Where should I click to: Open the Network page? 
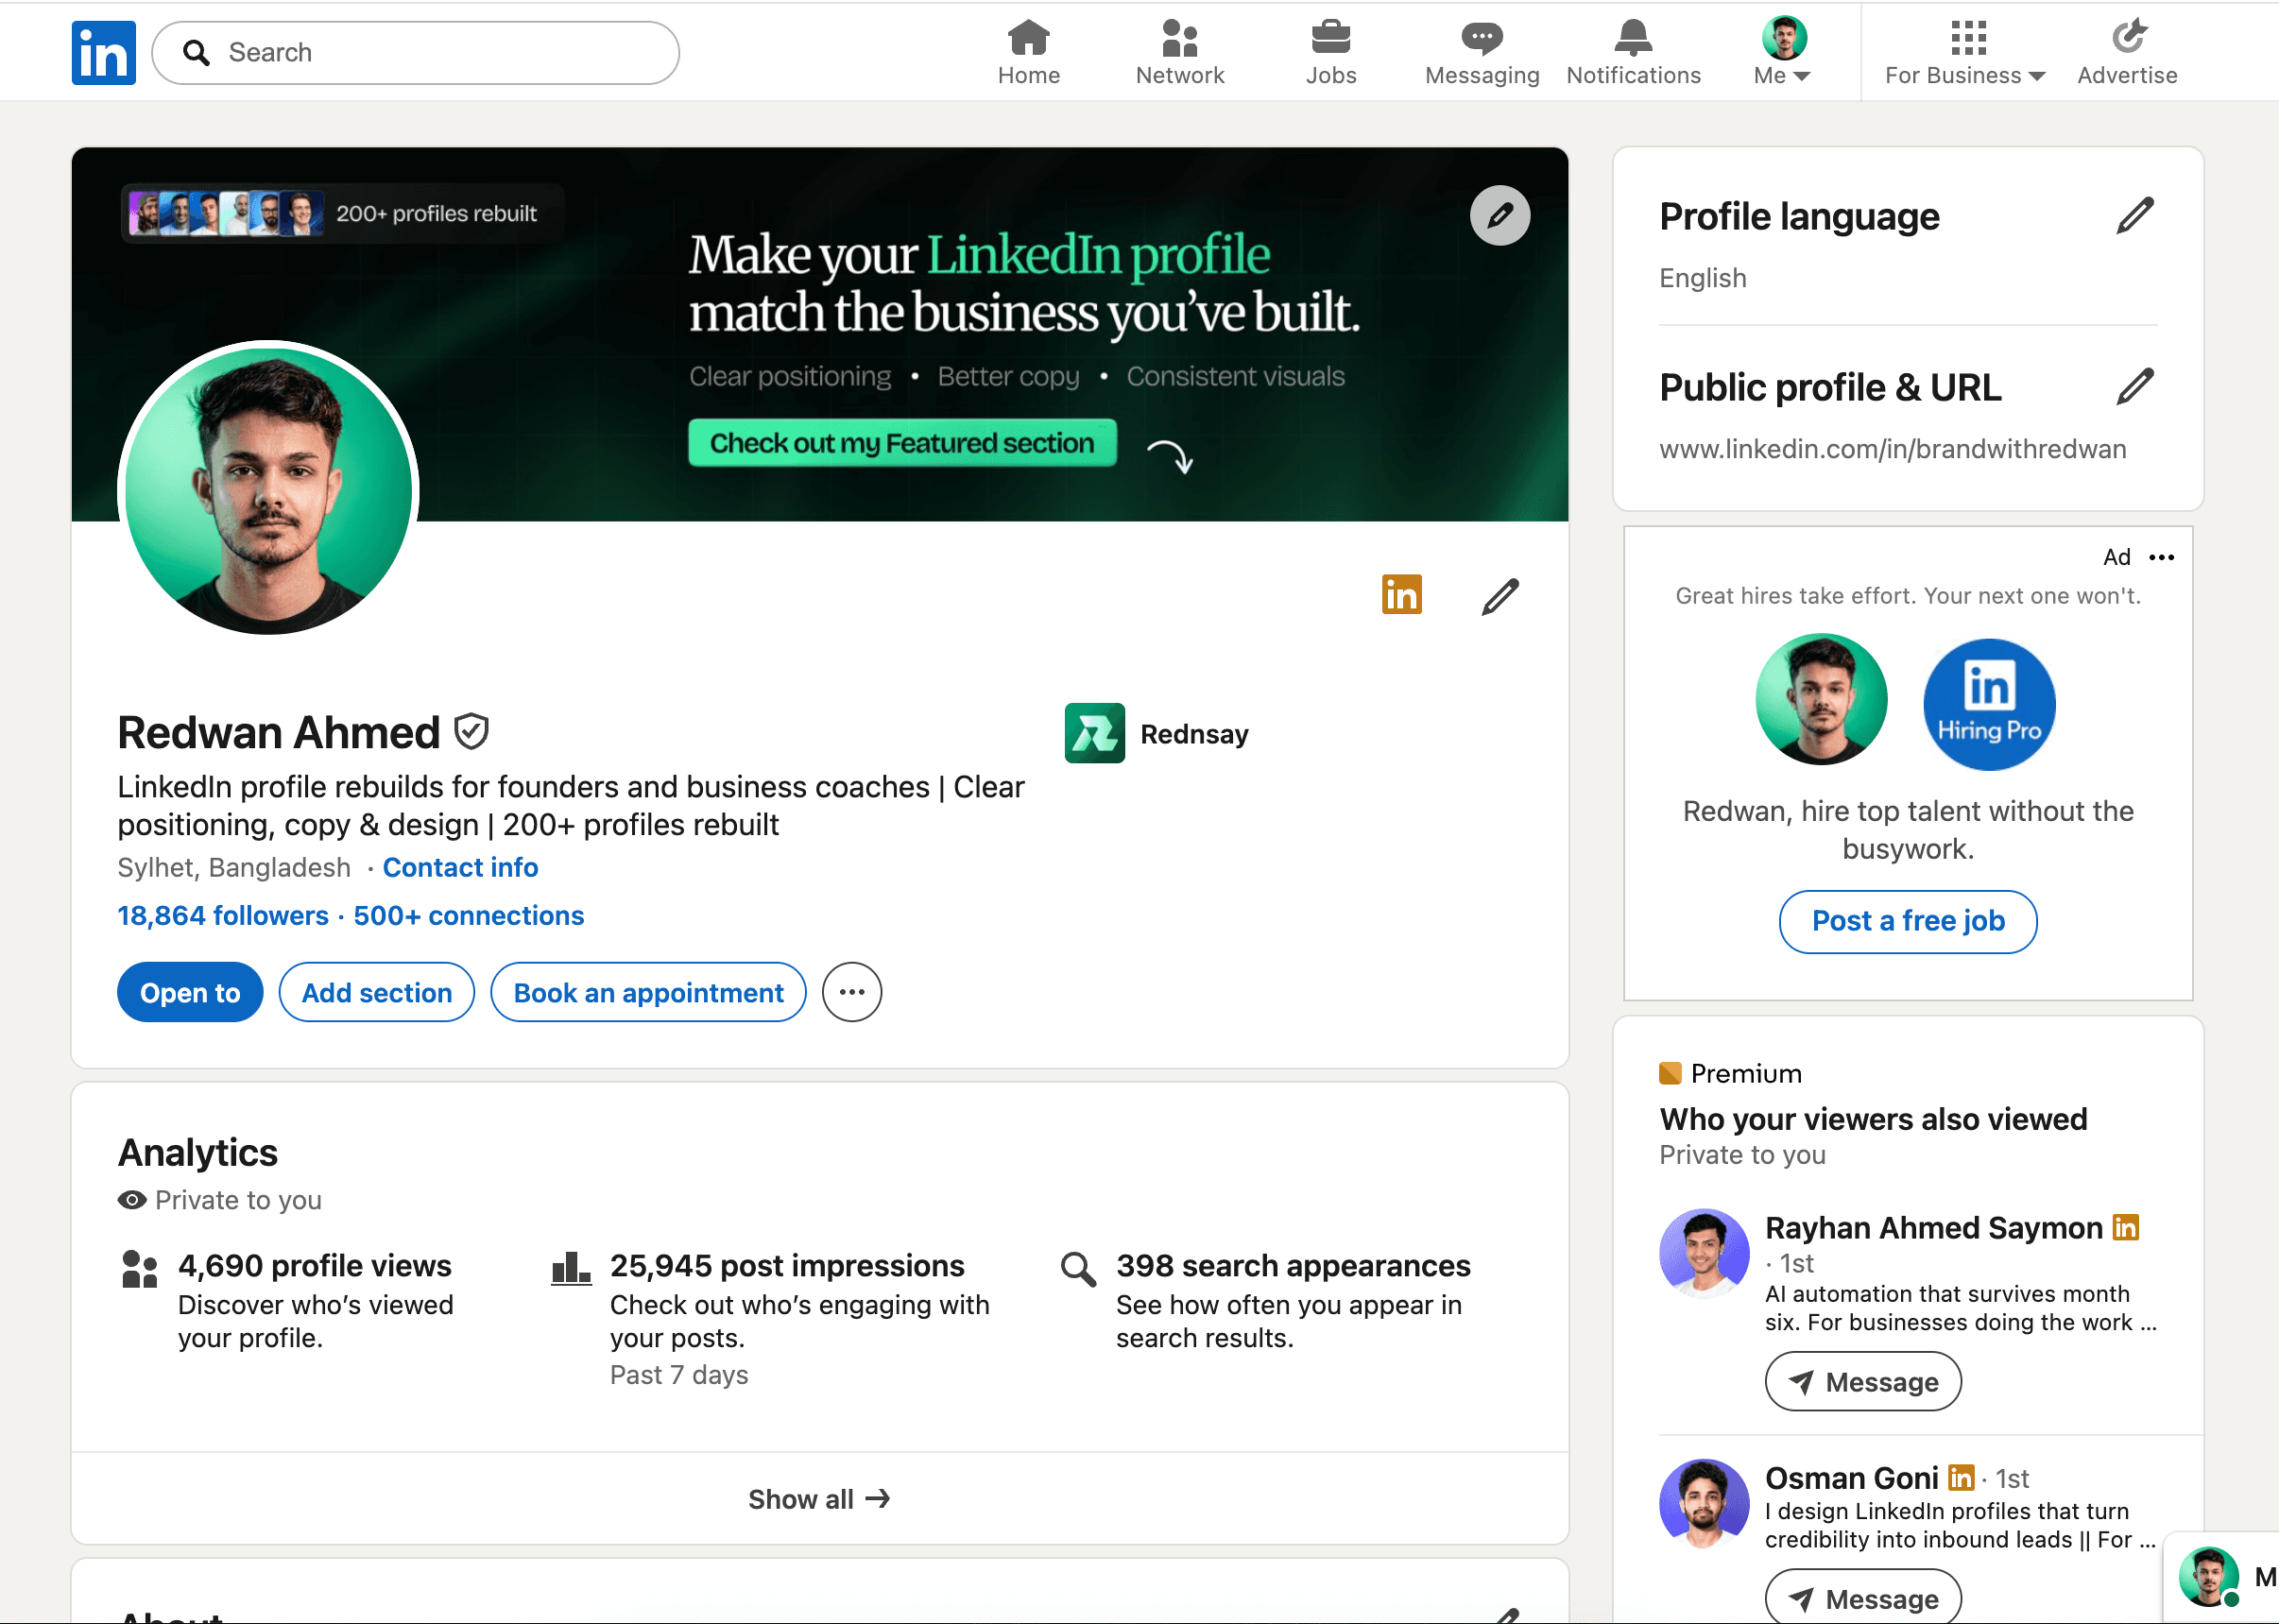[x=1179, y=53]
